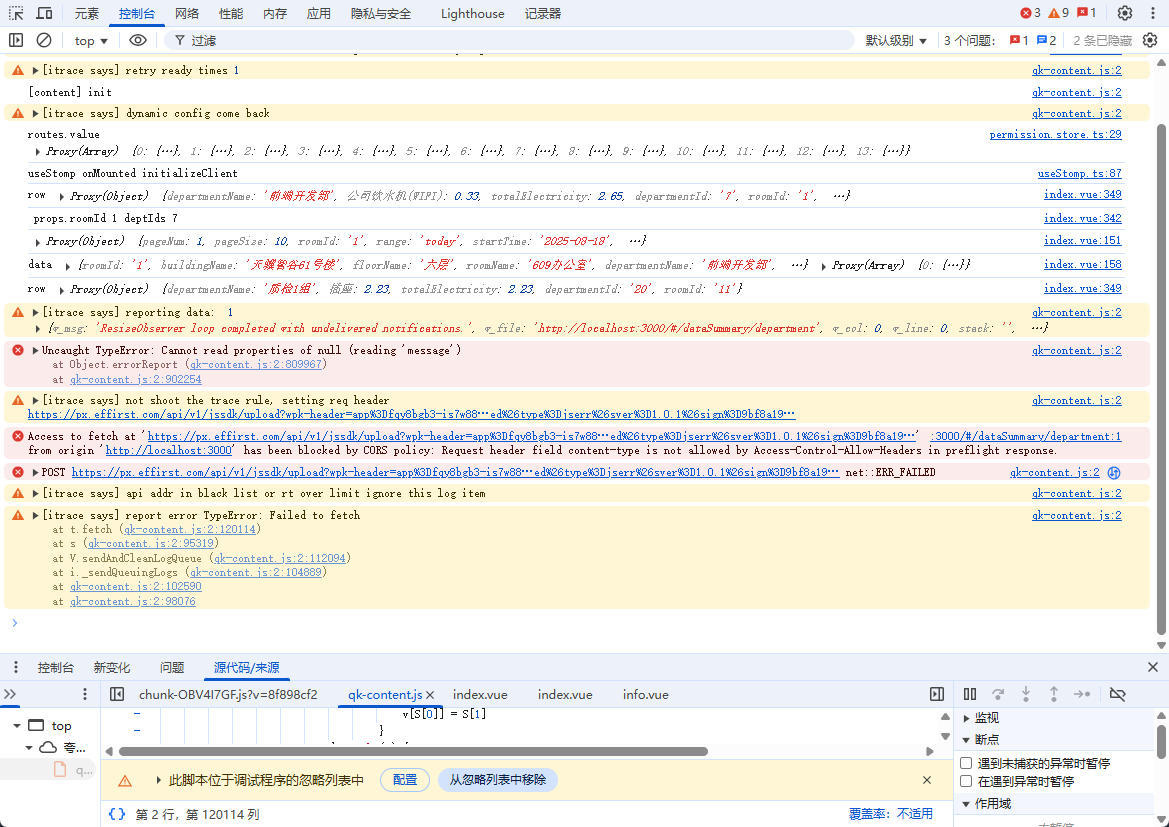The width and height of the screenshot is (1169, 827).
Task: Close the bottom drawer with X
Action: tap(1153, 667)
